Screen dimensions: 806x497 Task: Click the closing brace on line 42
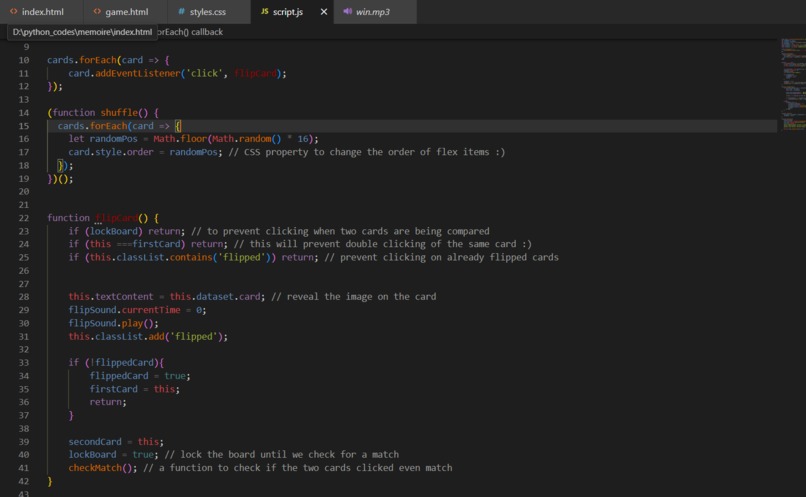tap(50, 481)
